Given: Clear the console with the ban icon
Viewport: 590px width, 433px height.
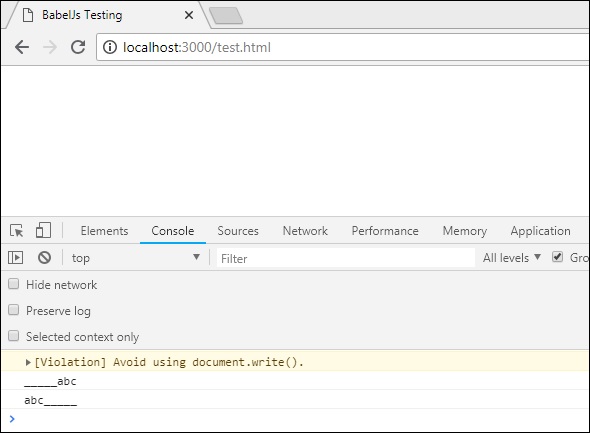Looking at the screenshot, I should [x=44, y=258].
